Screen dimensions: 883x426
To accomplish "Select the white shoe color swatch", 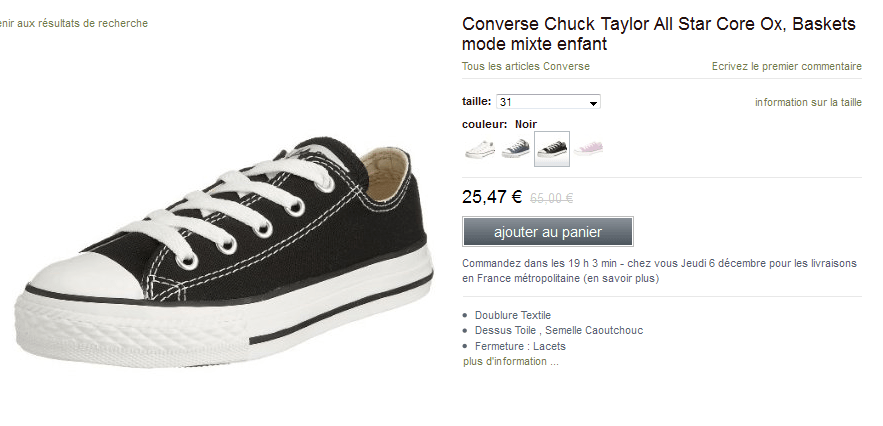I will coord(479,149).
